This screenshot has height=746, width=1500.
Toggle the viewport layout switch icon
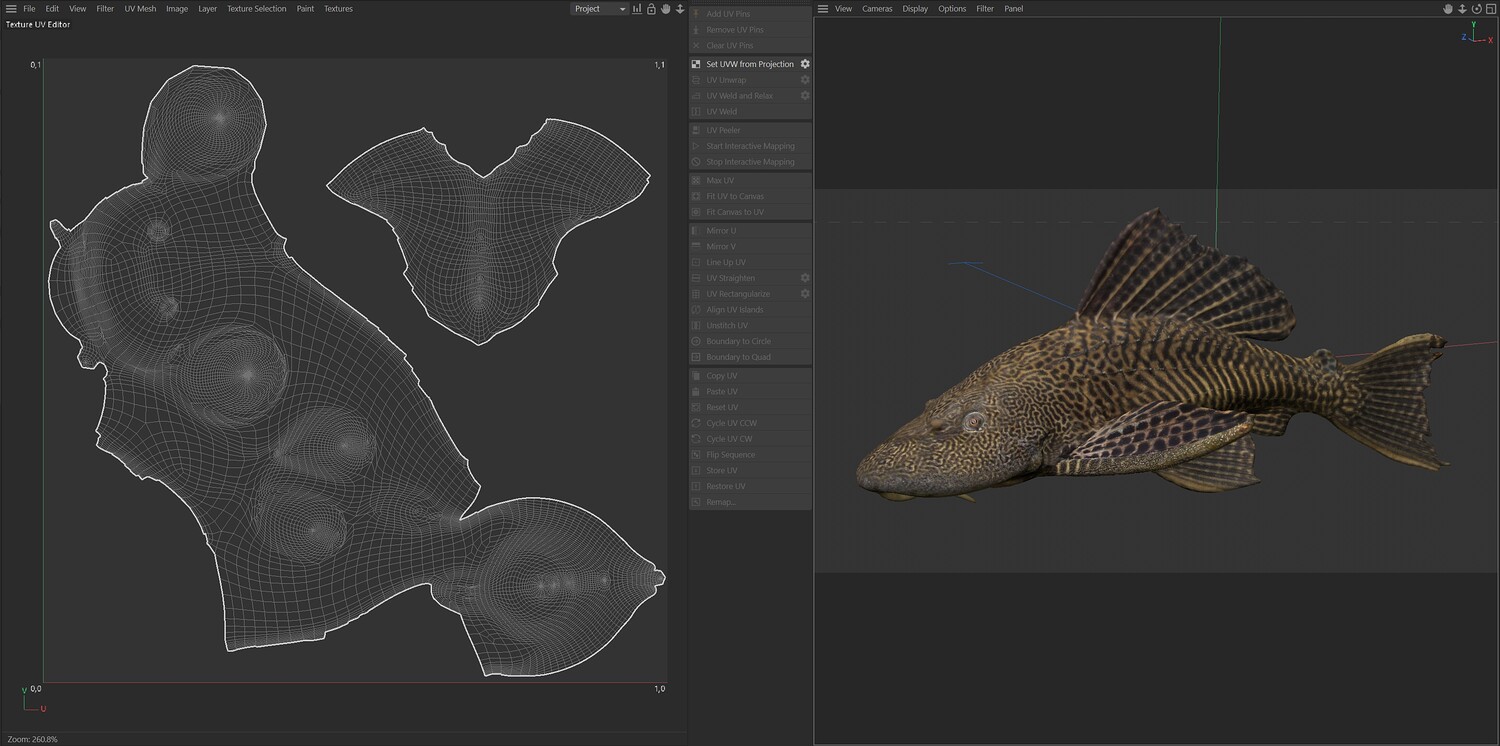1490,9
